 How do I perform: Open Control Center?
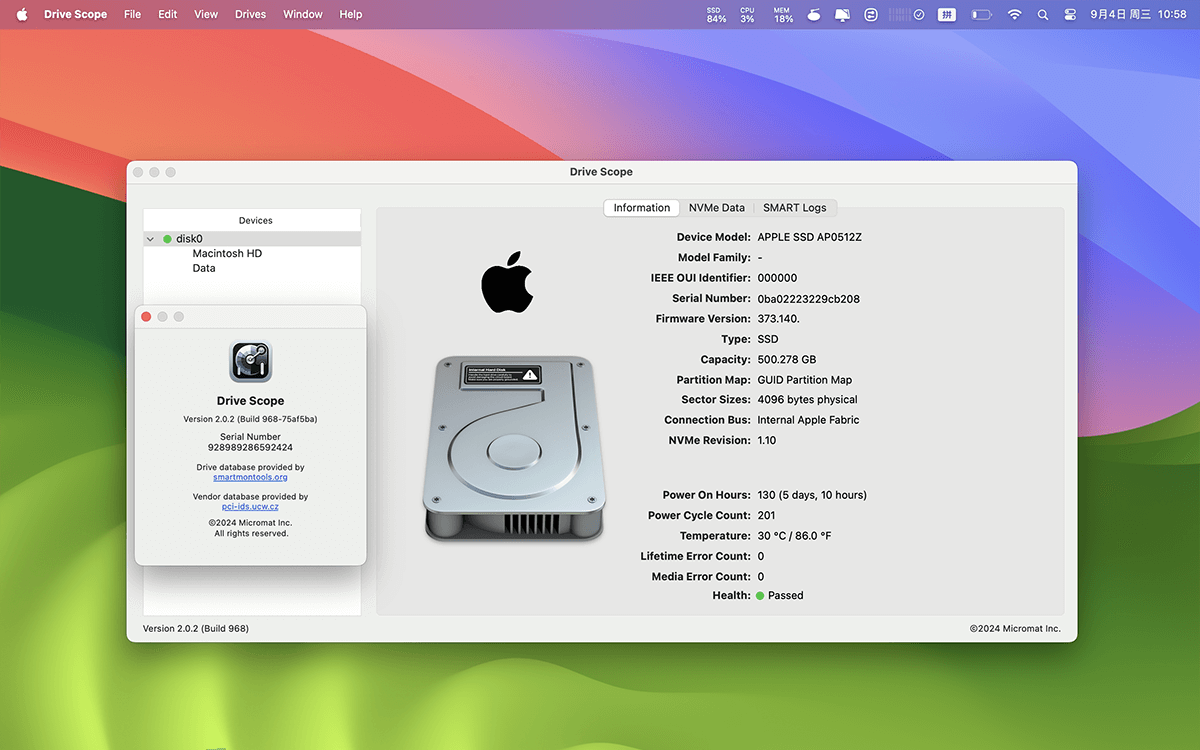(x=1070, y=15)
